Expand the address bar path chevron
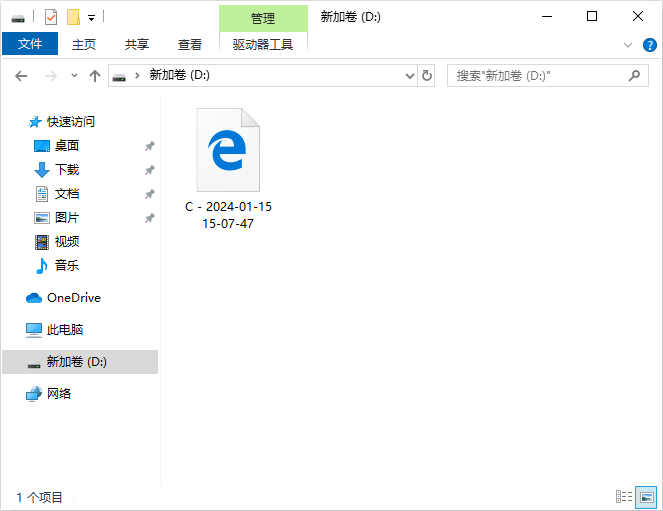 tap(137, 76)
